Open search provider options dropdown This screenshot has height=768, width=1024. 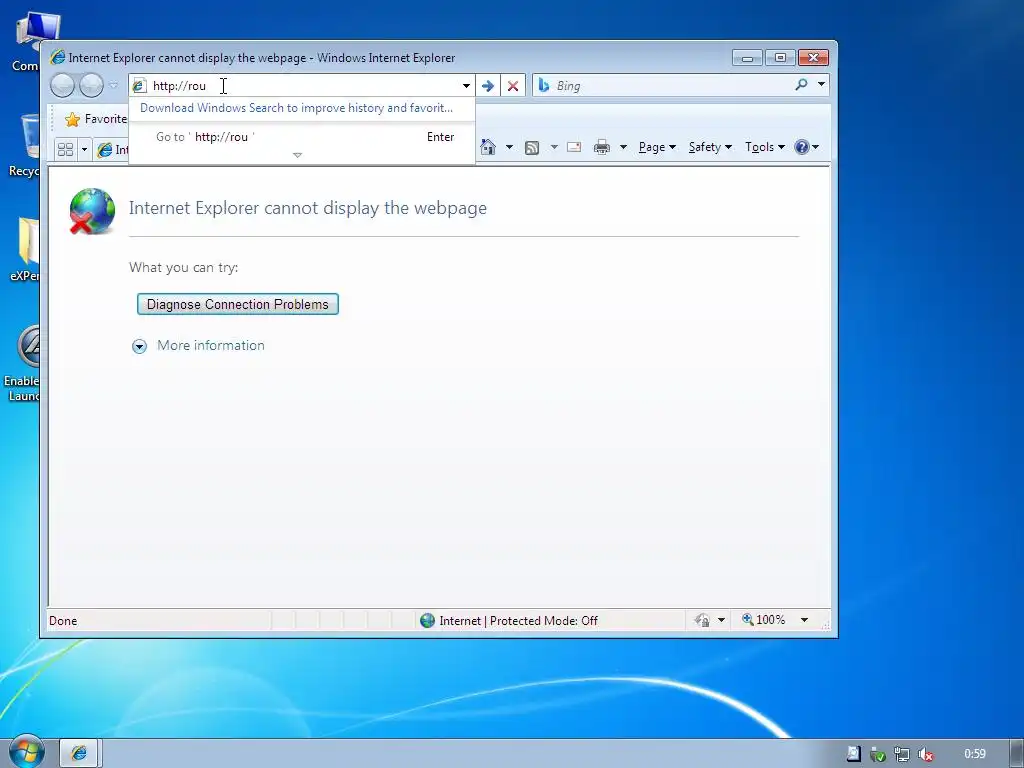pos(822,84)
